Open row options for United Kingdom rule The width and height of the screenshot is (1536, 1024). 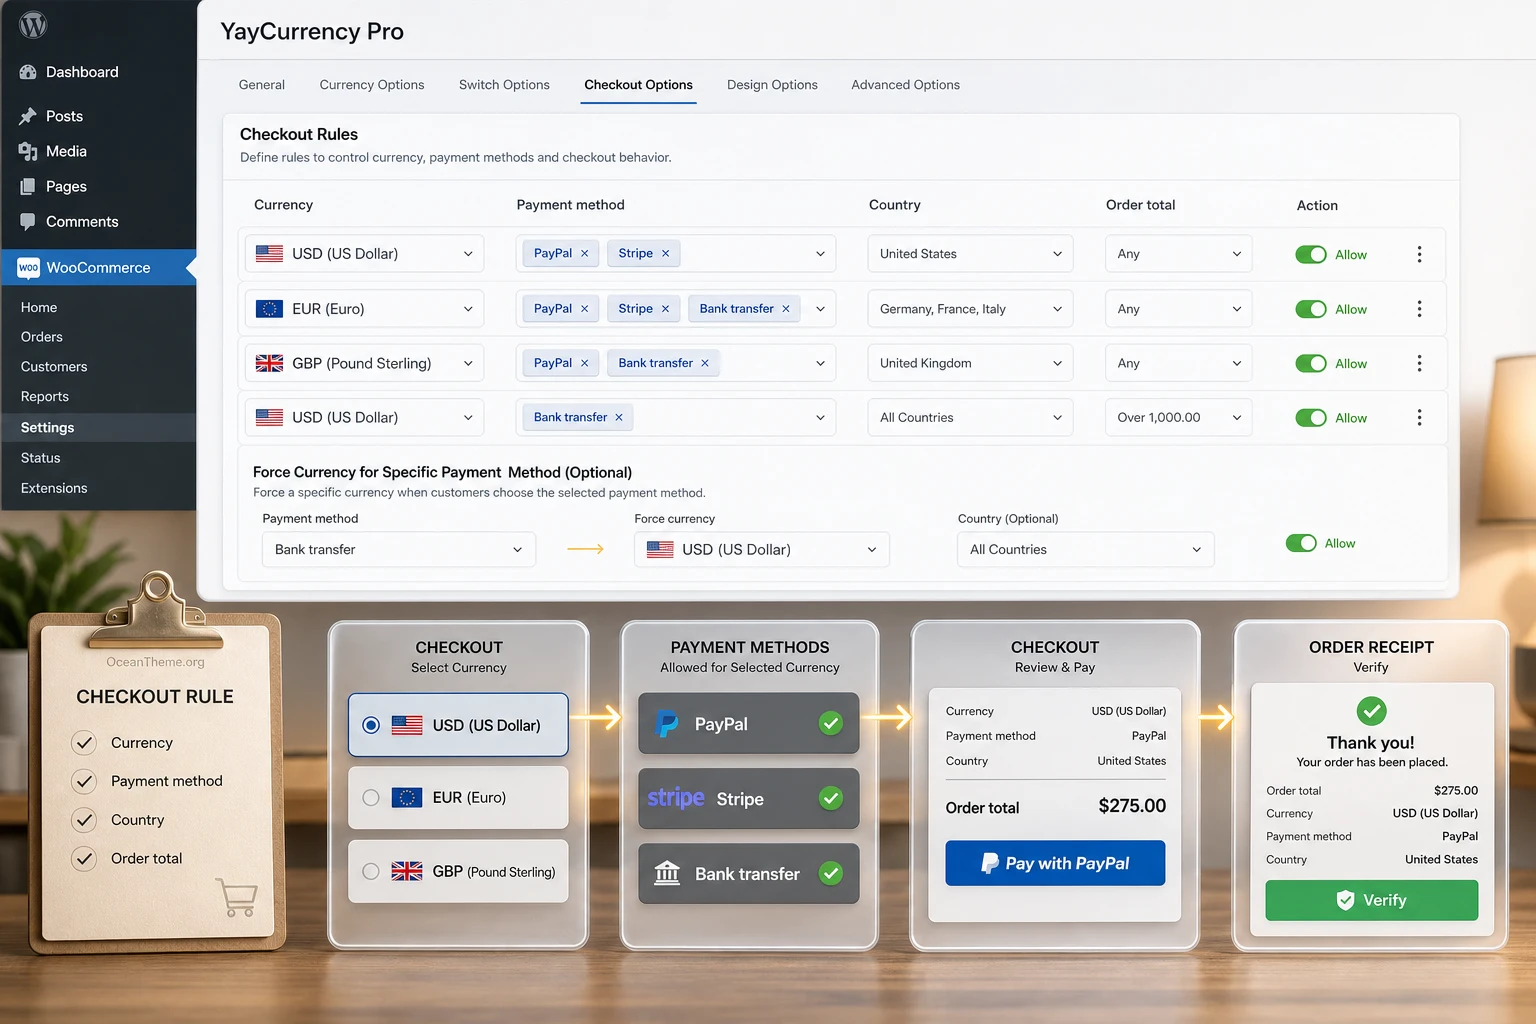point(1419,363)
